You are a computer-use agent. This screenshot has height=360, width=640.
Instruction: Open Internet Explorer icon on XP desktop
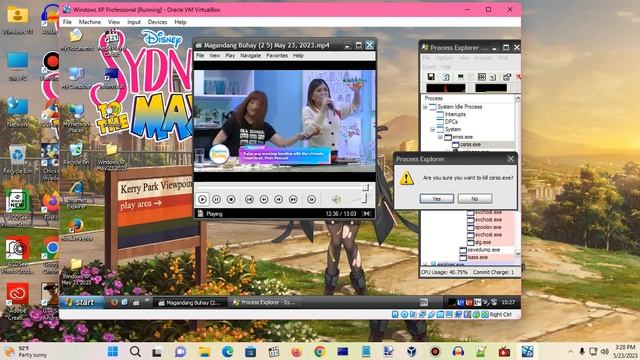pos(76,194)
